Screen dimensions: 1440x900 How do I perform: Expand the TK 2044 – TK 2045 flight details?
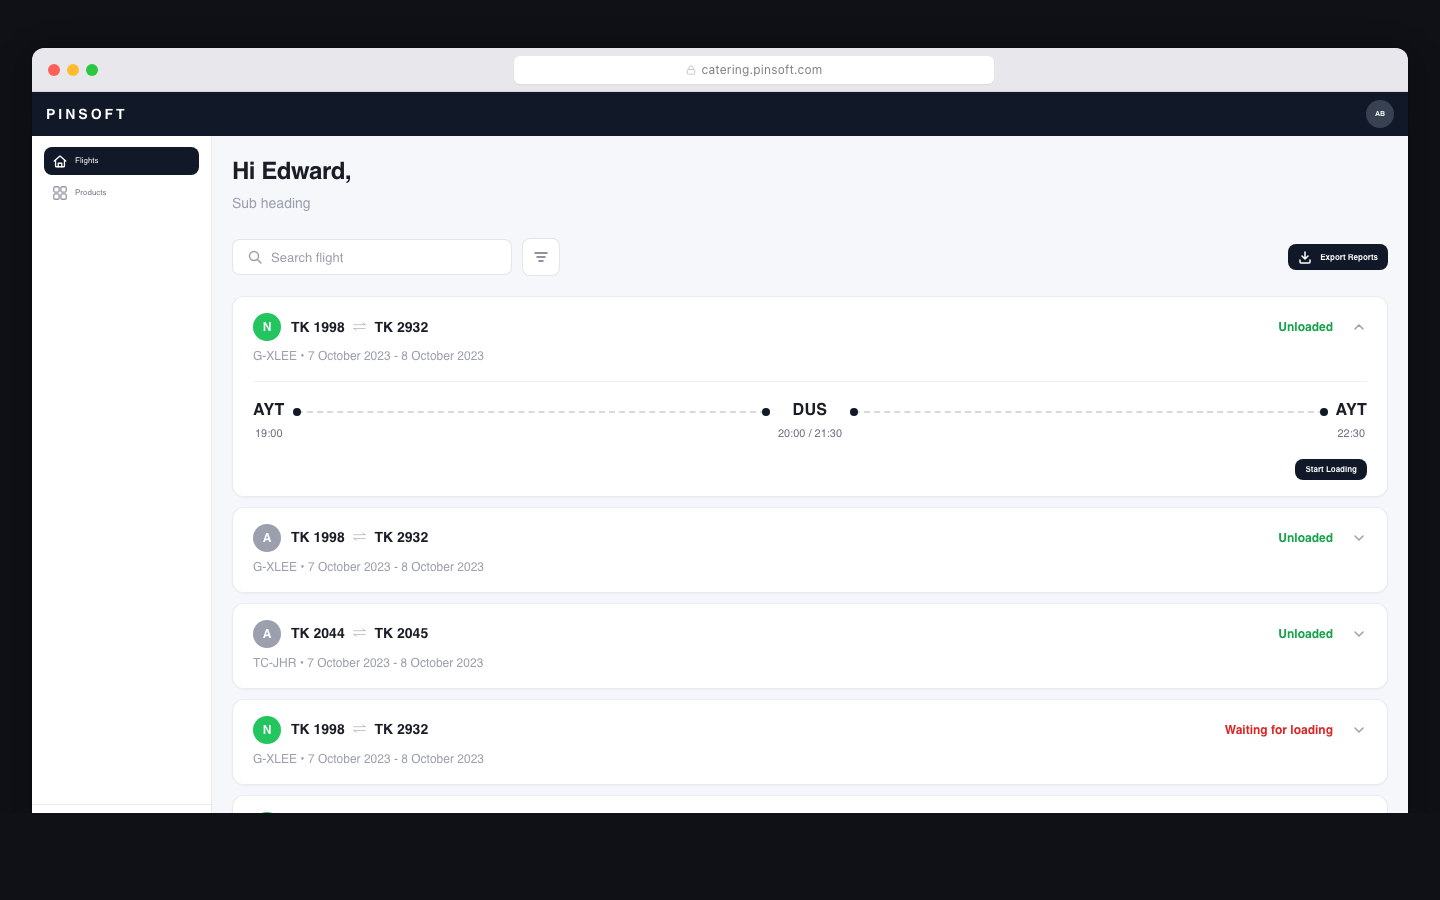click(x=1359, y=633)
